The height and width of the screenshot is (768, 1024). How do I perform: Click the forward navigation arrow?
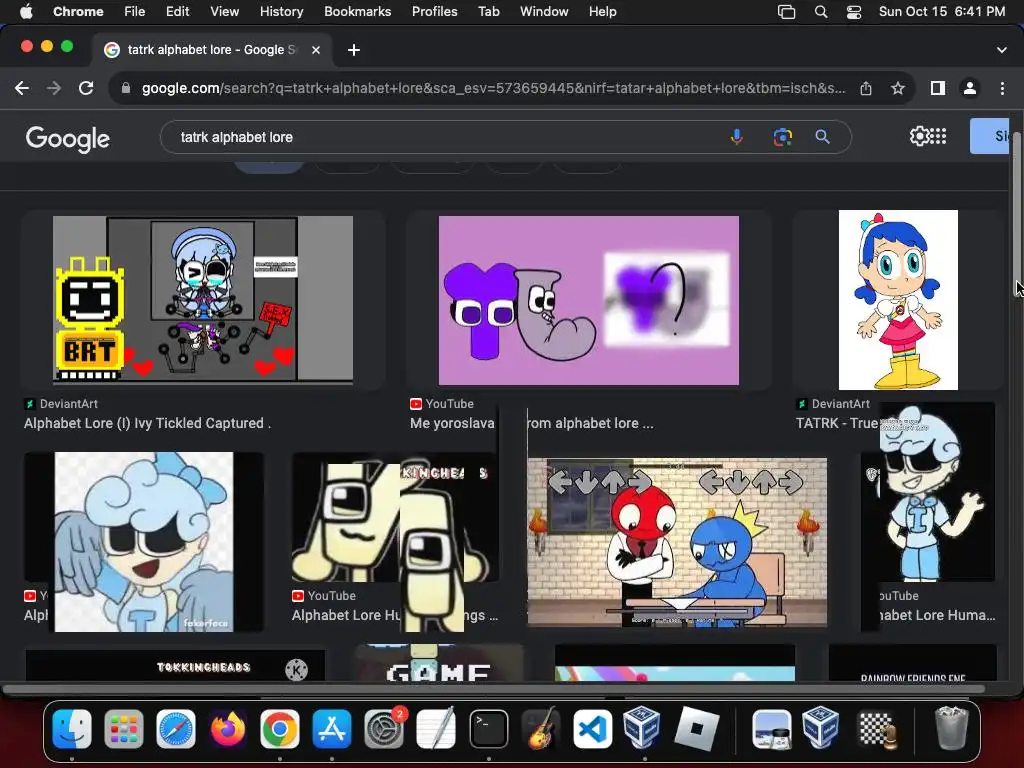click(54, 88)
